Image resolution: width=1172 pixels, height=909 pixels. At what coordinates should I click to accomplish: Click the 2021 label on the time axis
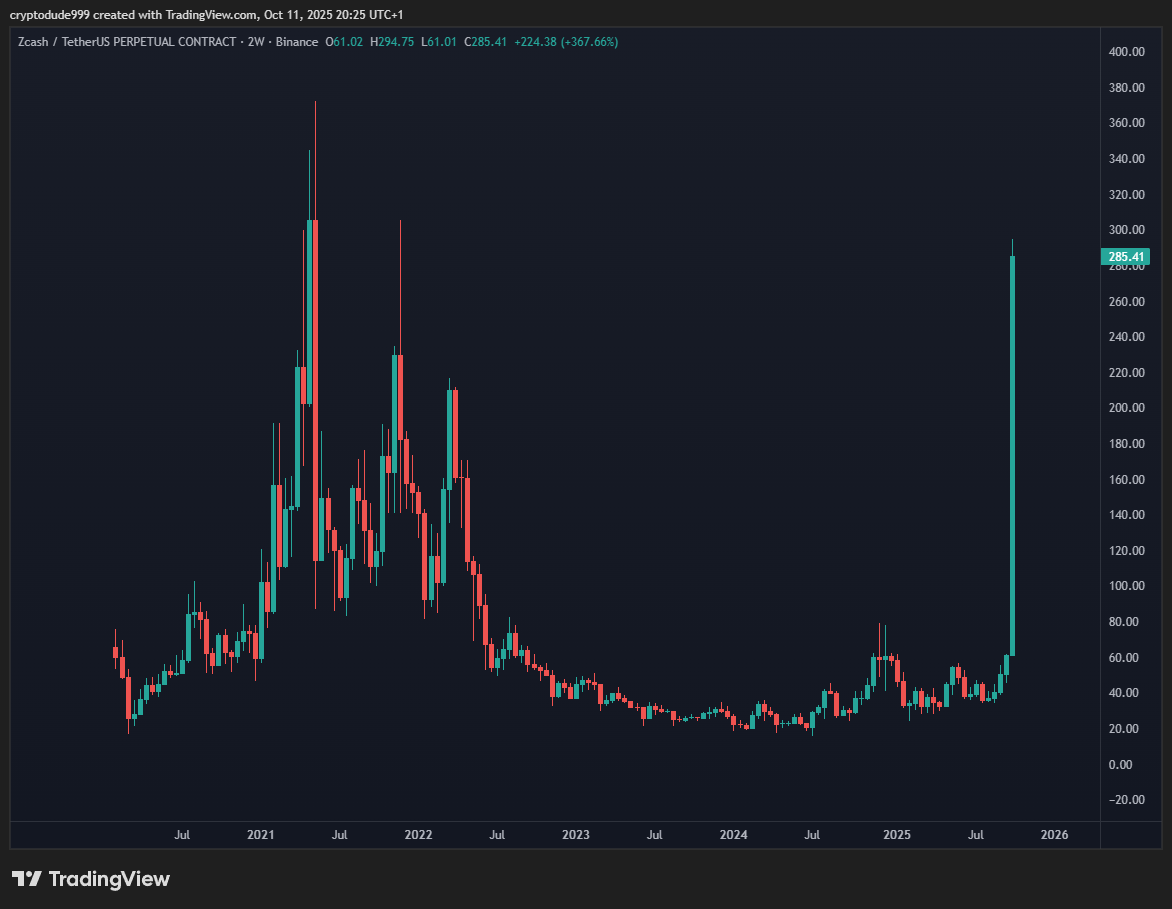coord(261,835)
